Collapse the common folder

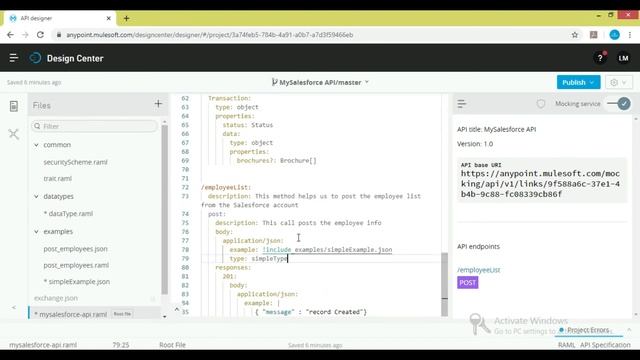tap(36, 145)
